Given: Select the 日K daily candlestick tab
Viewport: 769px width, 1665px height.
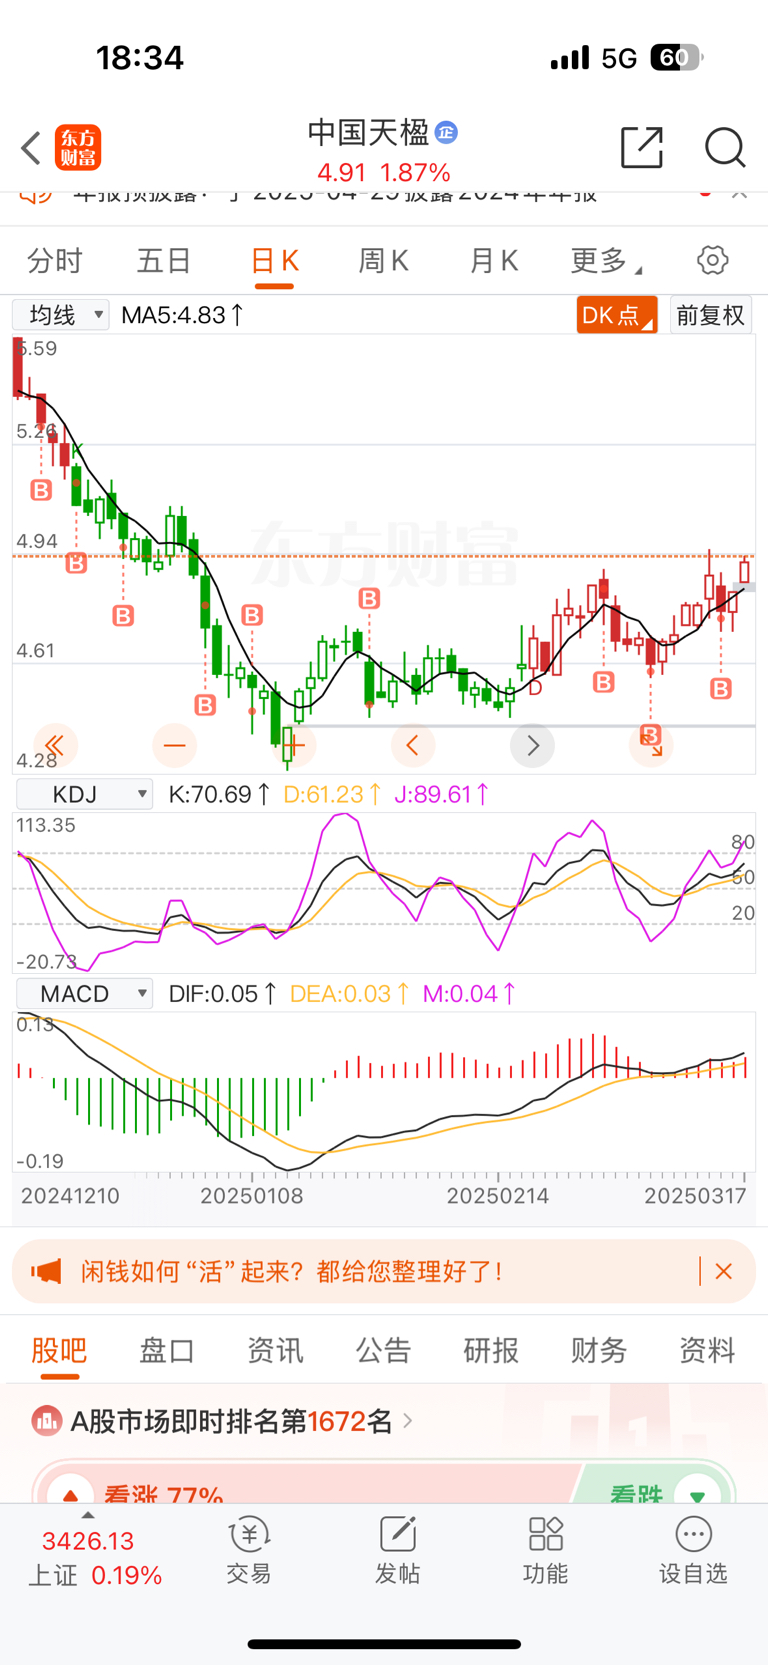Looking at the screenshot, I should coord(274,261).
